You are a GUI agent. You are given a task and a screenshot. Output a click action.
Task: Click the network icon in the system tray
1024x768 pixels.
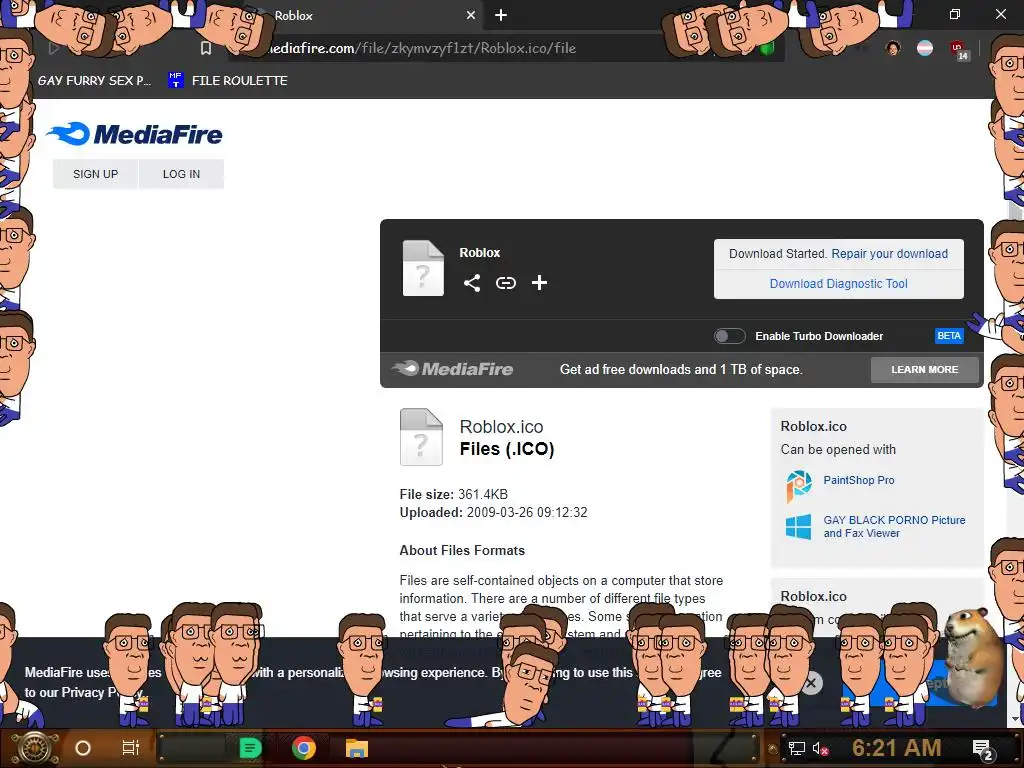[797, 748]
